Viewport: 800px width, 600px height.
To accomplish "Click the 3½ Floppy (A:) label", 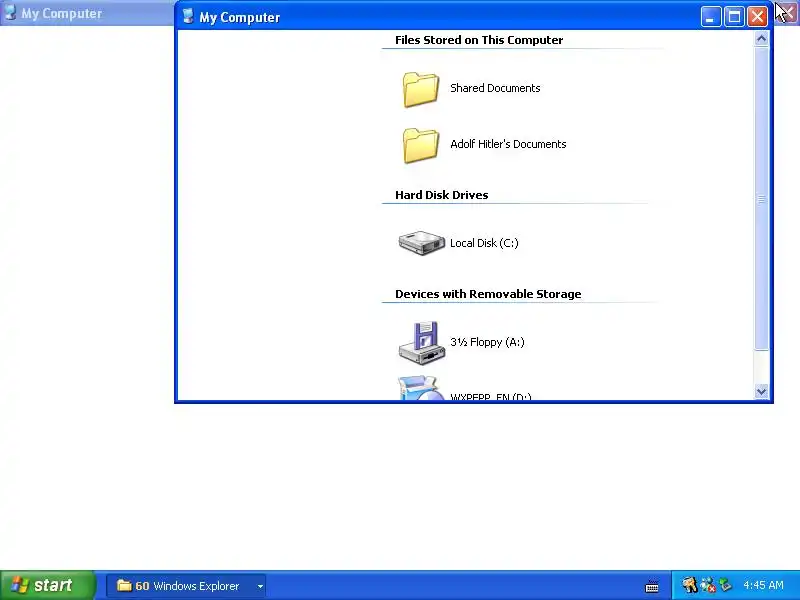I will click(487, 342).
